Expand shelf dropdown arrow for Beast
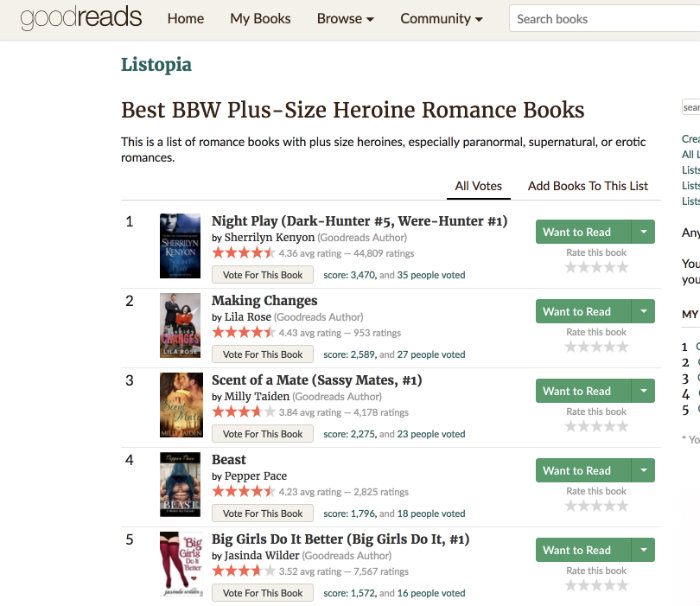This screenshot has height=606, width=700. click(x=643, y=470)
